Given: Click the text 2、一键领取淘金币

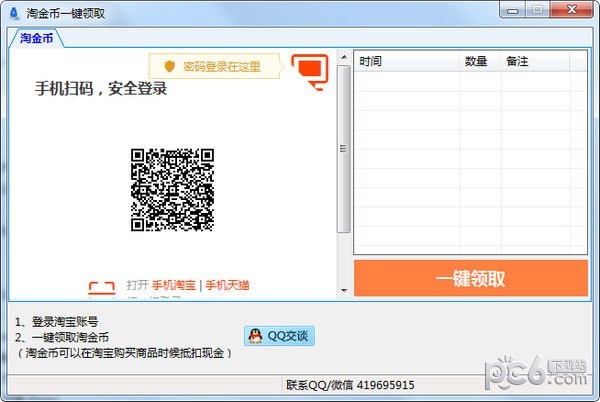Looking at the screenshot, I should (x=62, y=337).
